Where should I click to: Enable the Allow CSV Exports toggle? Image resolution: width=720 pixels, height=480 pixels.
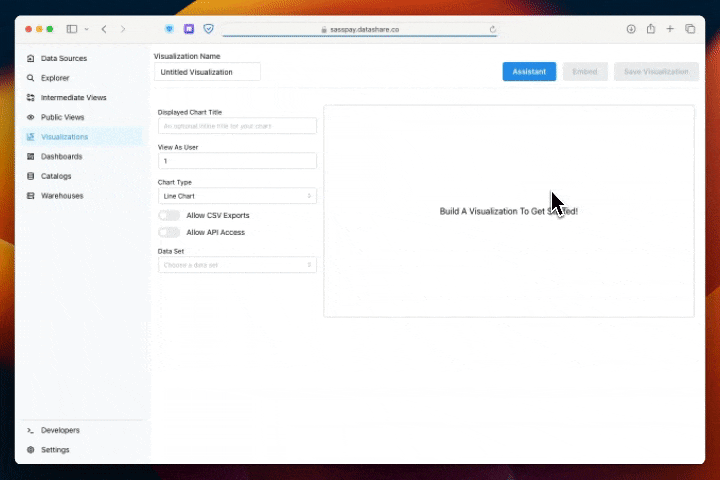pyautogui.click(x=169, y=215)
